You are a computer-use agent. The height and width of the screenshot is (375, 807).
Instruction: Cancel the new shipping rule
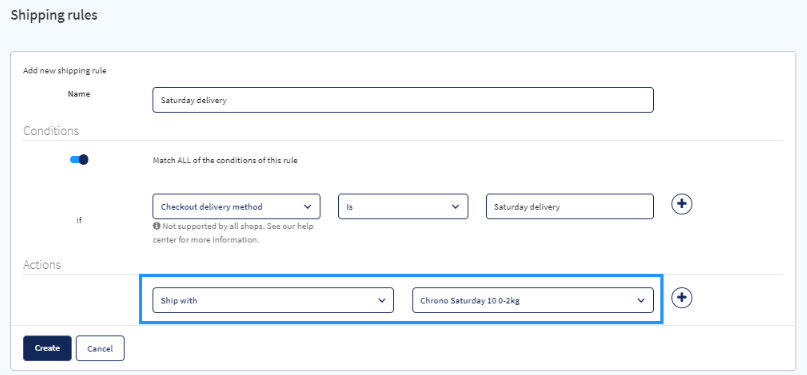pyautogui.click(x=100, y=348)
